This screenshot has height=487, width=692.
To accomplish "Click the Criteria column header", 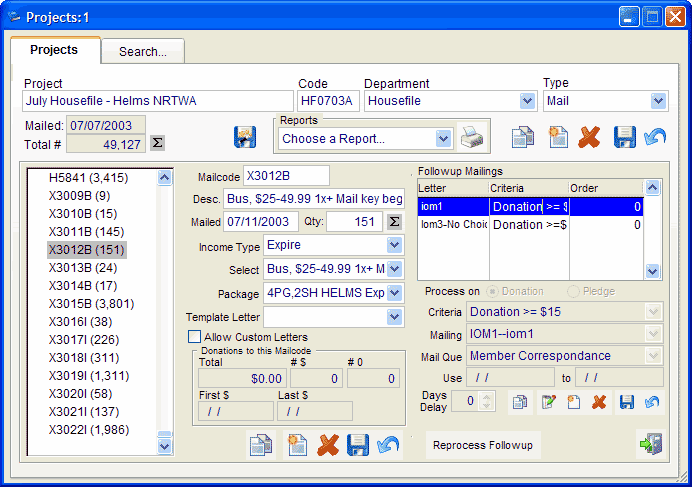I will [x=528, y=188].
